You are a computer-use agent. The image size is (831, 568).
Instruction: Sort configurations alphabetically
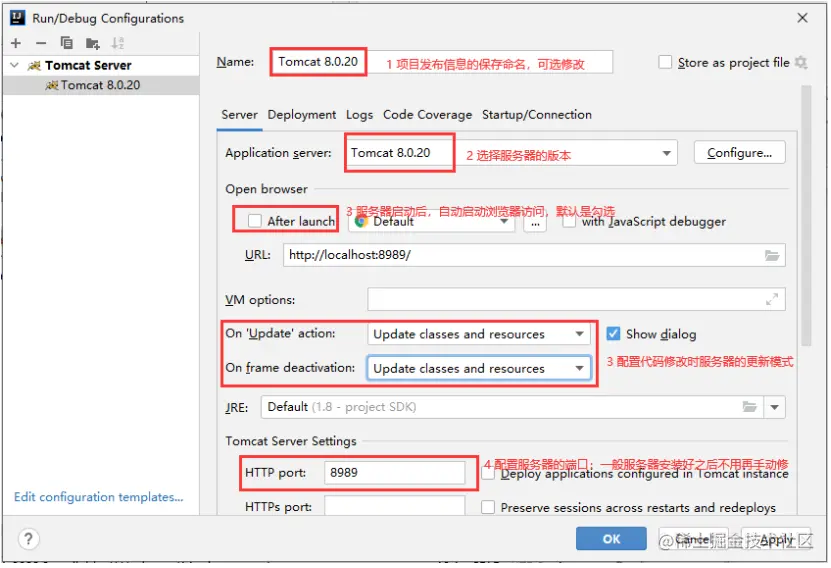[117, 43]
